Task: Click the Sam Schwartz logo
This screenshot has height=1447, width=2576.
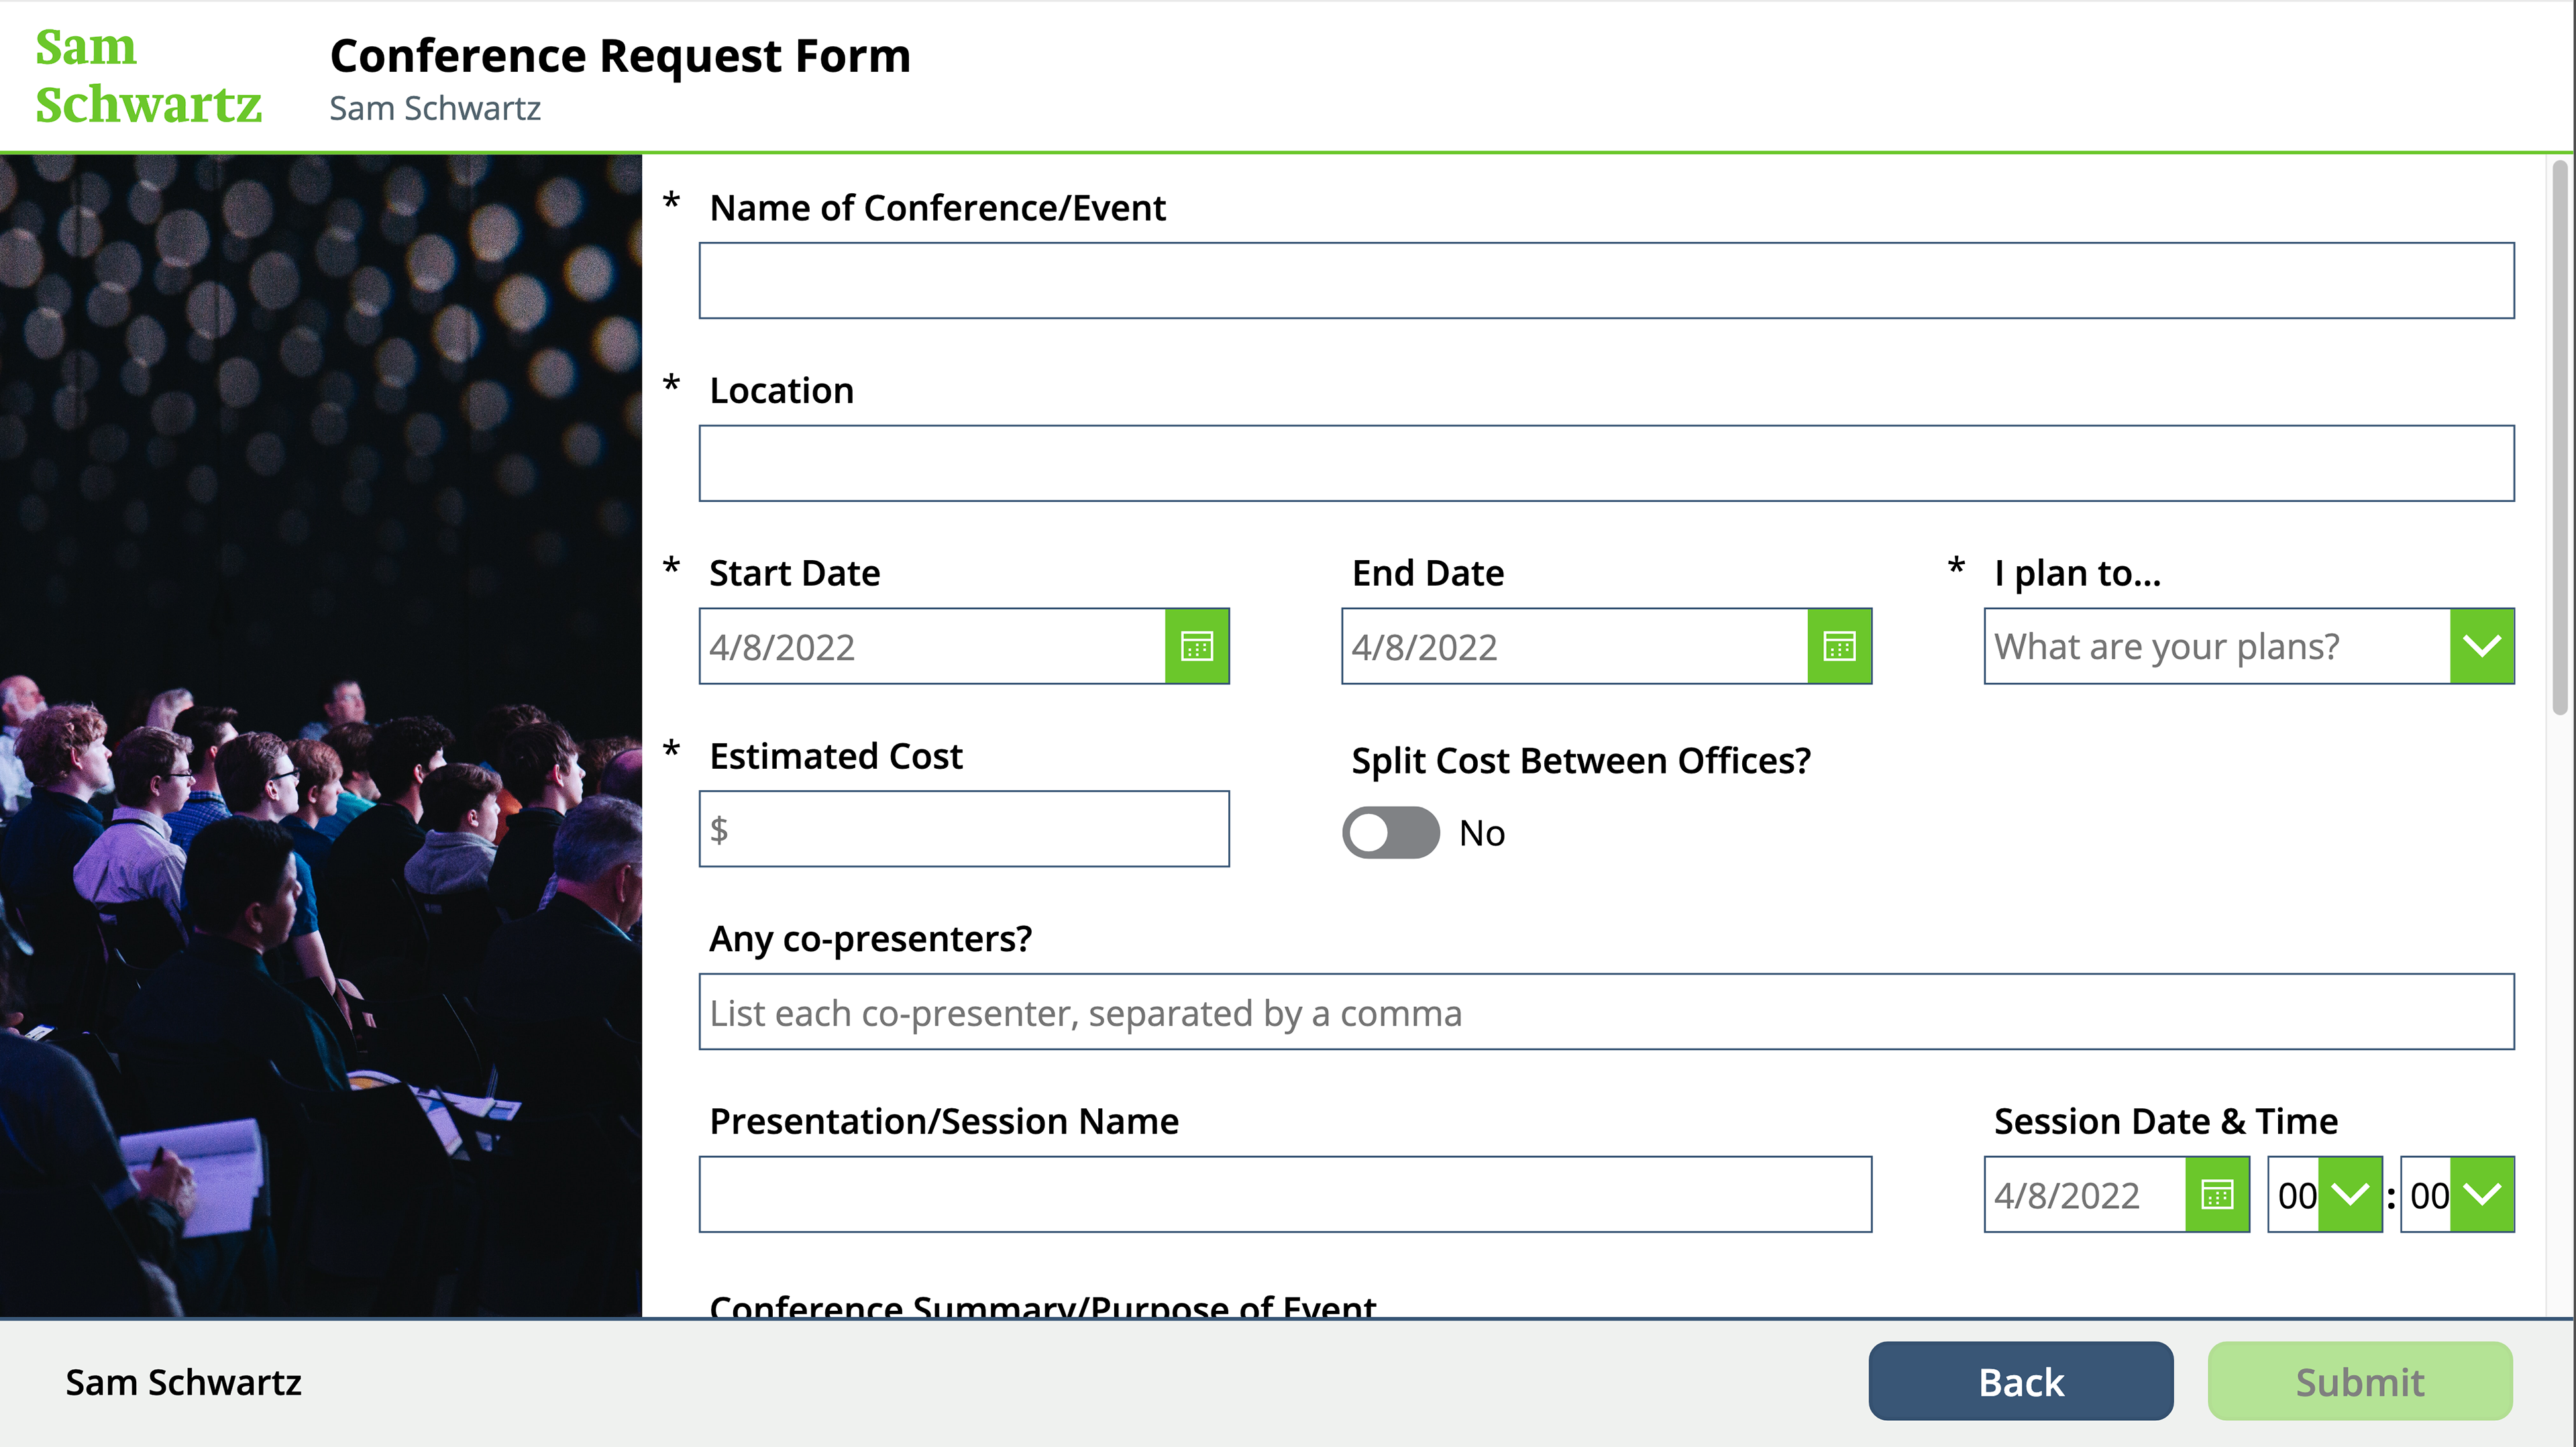Action: (x=148, y=76)
